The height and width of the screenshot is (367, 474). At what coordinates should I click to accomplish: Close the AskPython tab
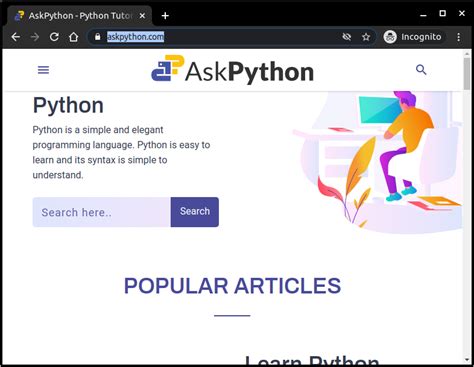click(x=142, y=16)
